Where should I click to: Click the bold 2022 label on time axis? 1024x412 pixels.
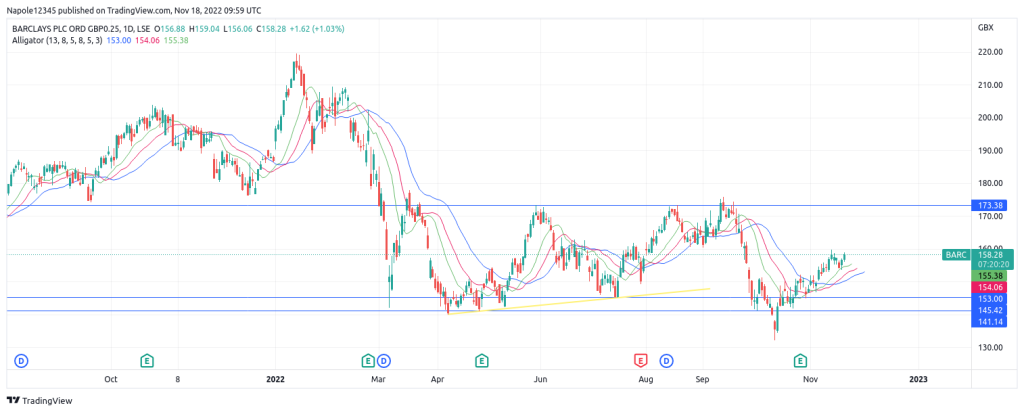(x=276, y=379)
